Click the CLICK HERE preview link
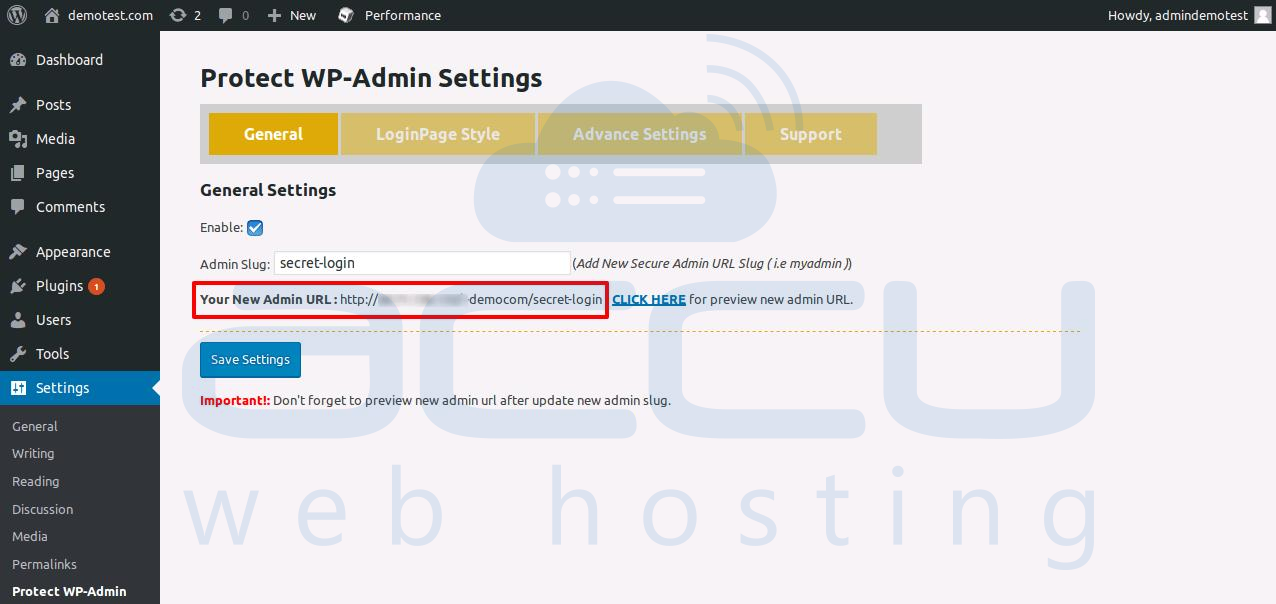The height and width of the screenshot is (604, 1276). click(649, 299)
